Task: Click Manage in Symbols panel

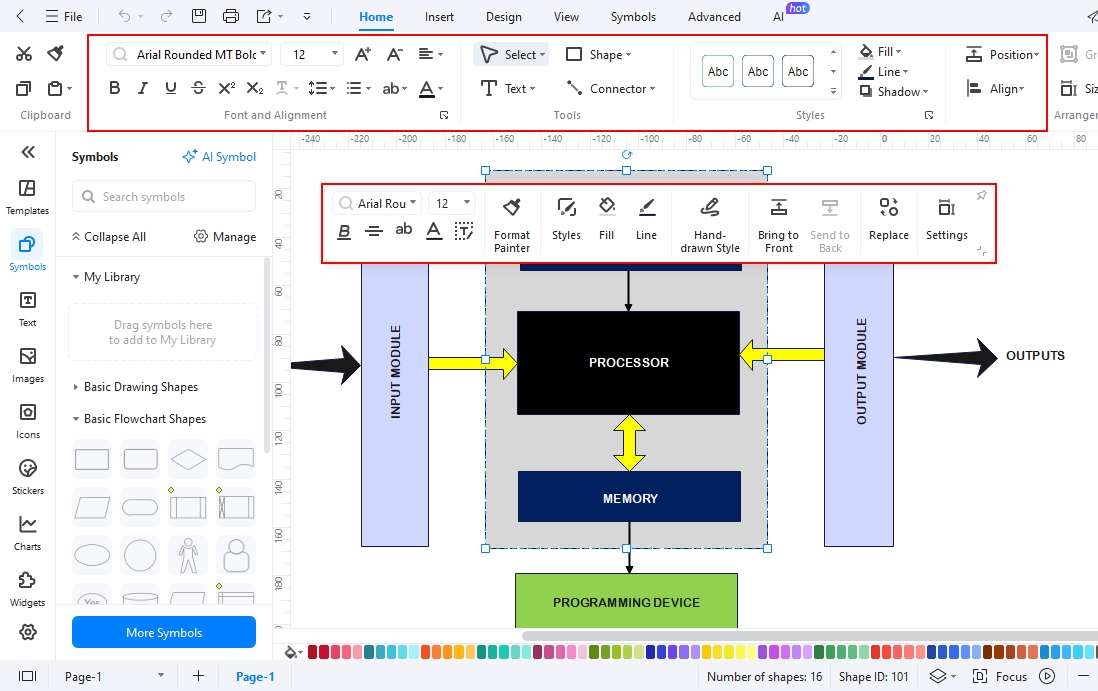Action: (x=225, y=237)
